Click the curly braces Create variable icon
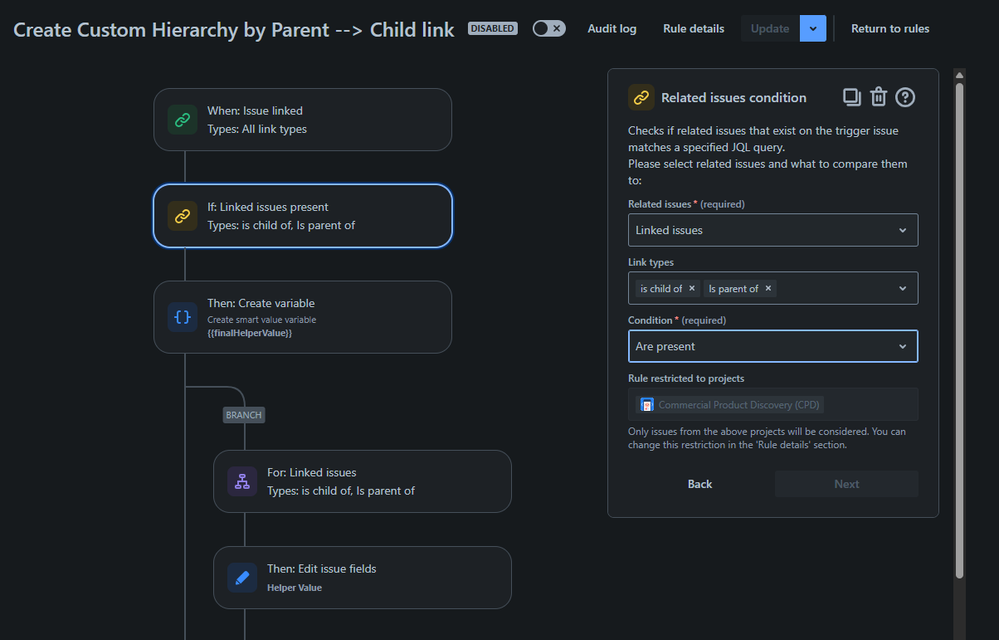The height and width of the screenshot is (640, 999). click(182, 317)
